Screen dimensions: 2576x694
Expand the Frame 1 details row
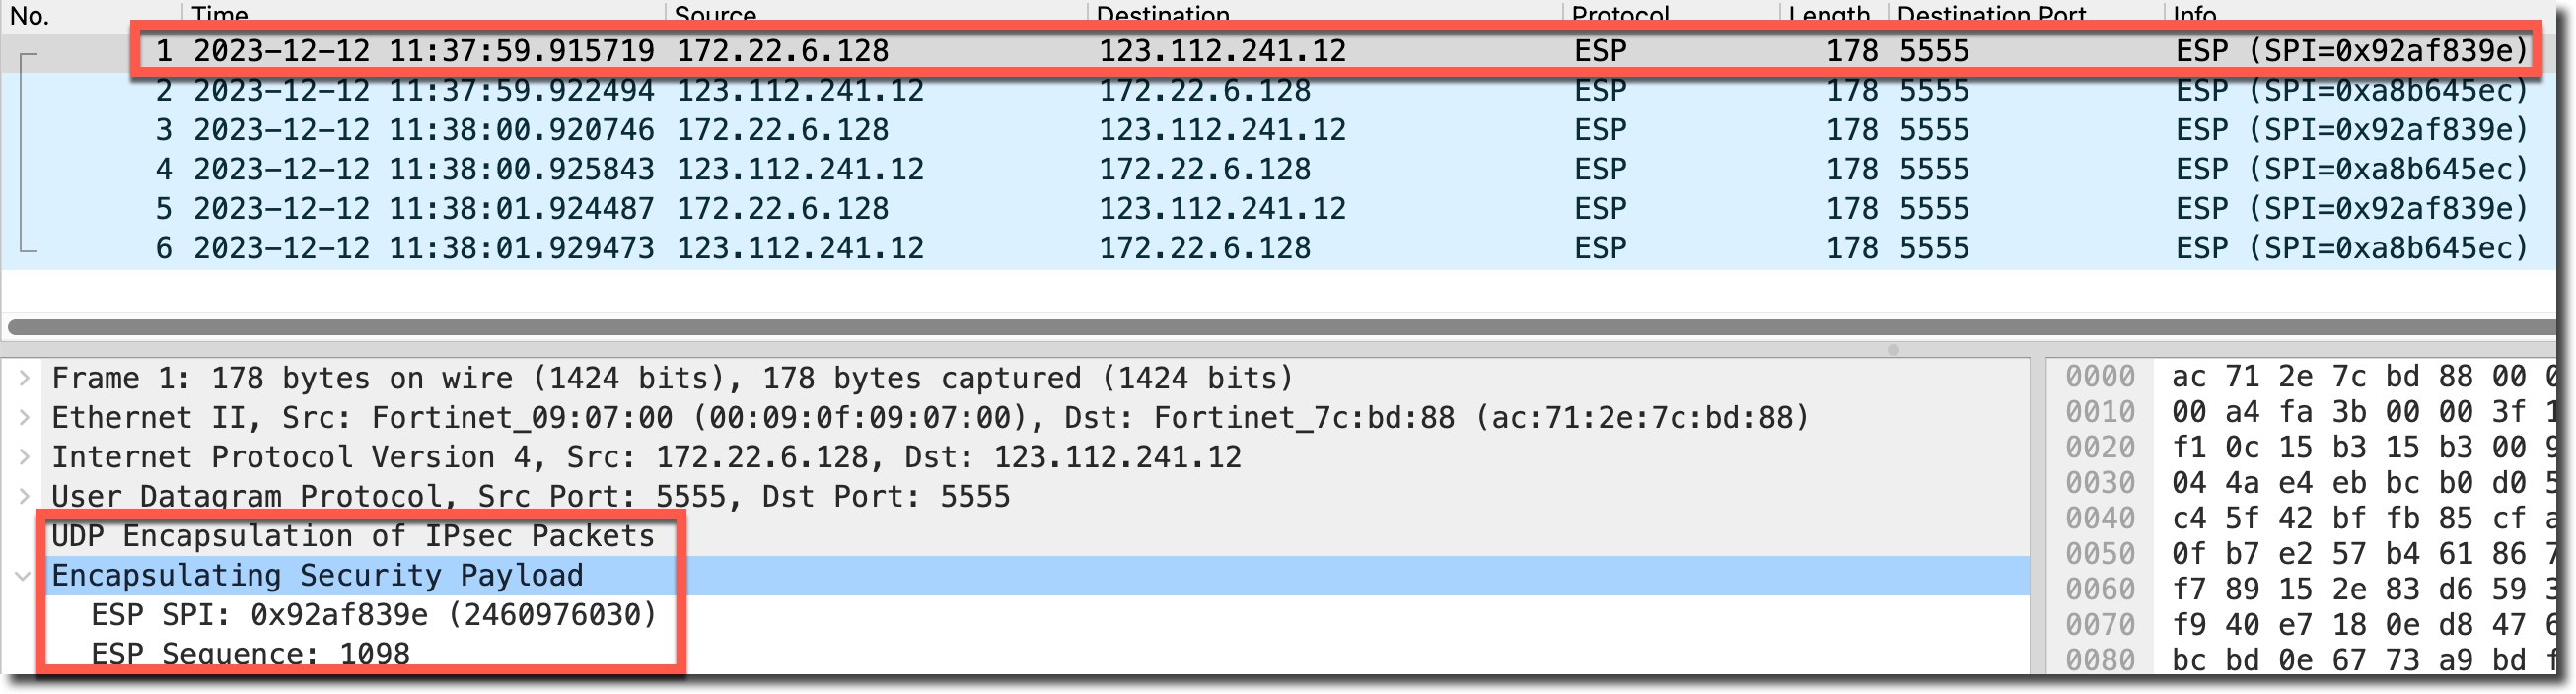pos(25,379)
